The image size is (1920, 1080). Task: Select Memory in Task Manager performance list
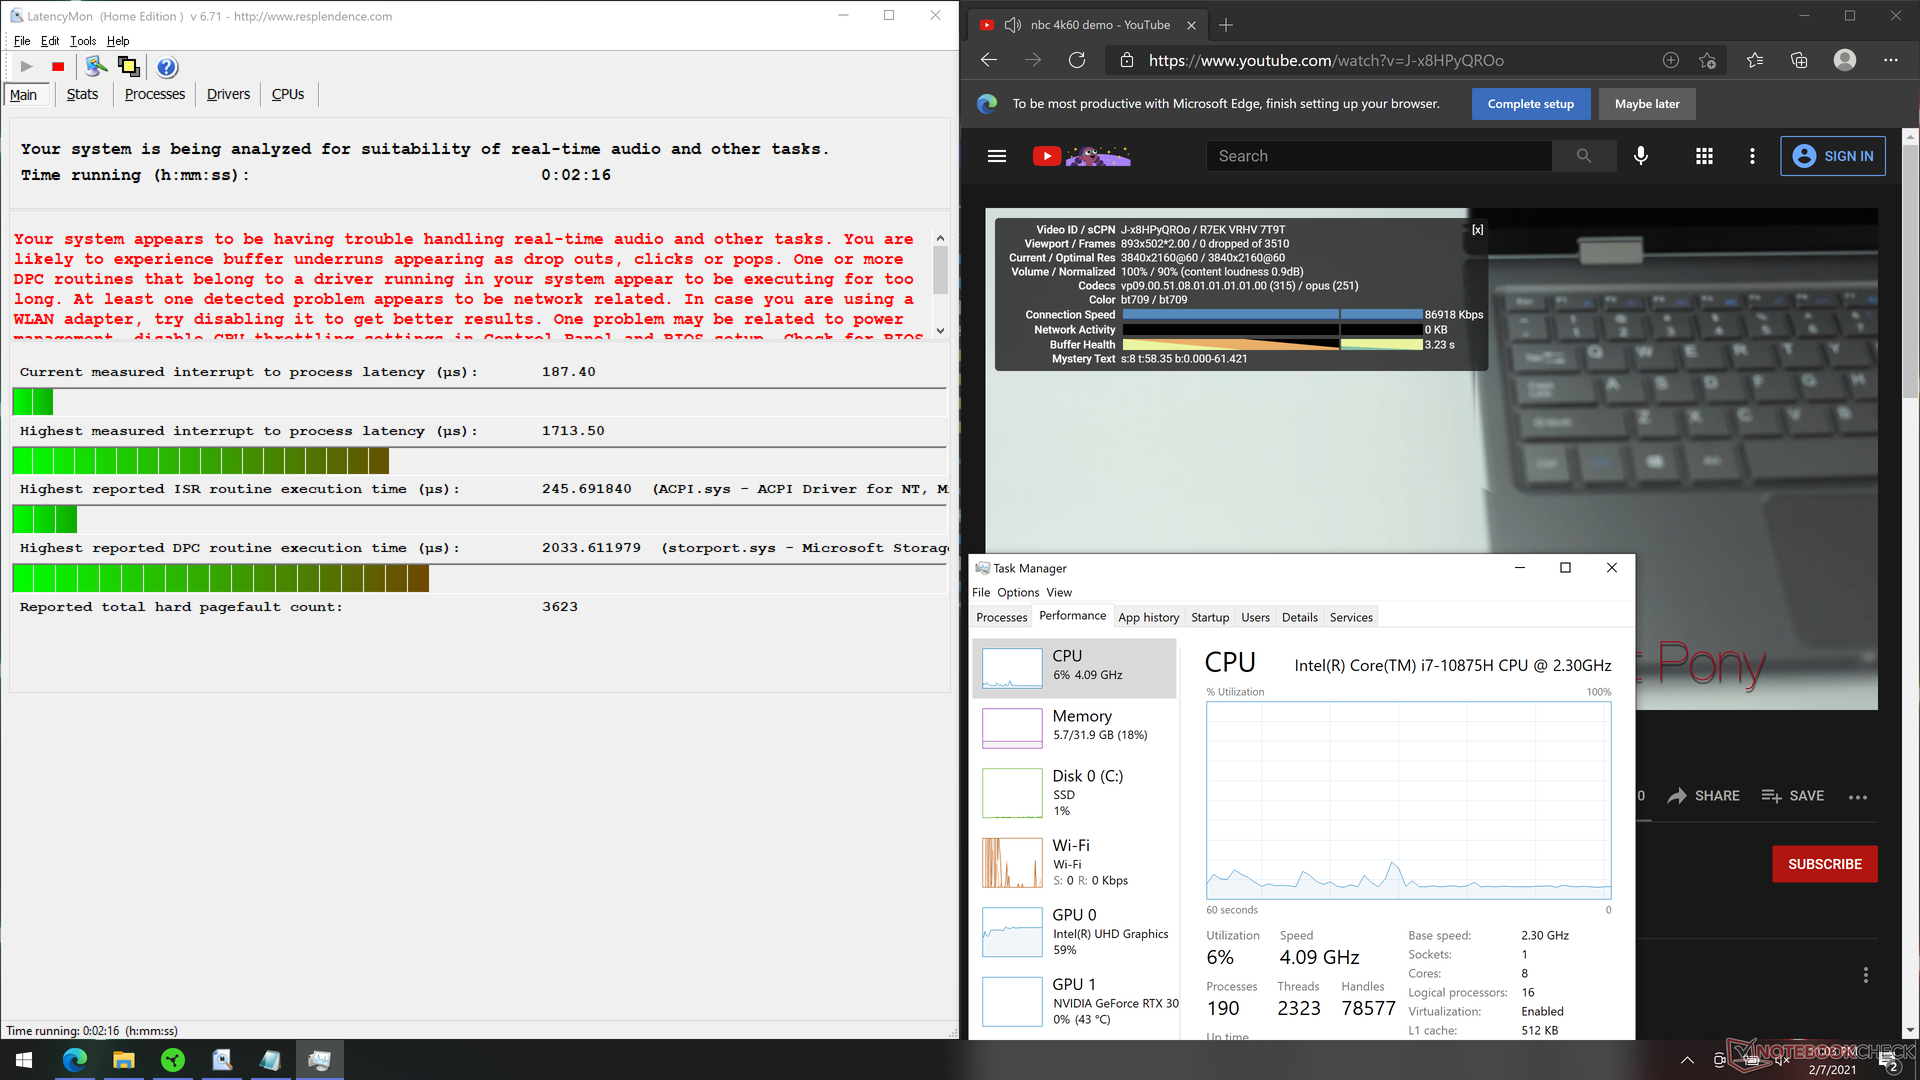[x=1074, y=727]
